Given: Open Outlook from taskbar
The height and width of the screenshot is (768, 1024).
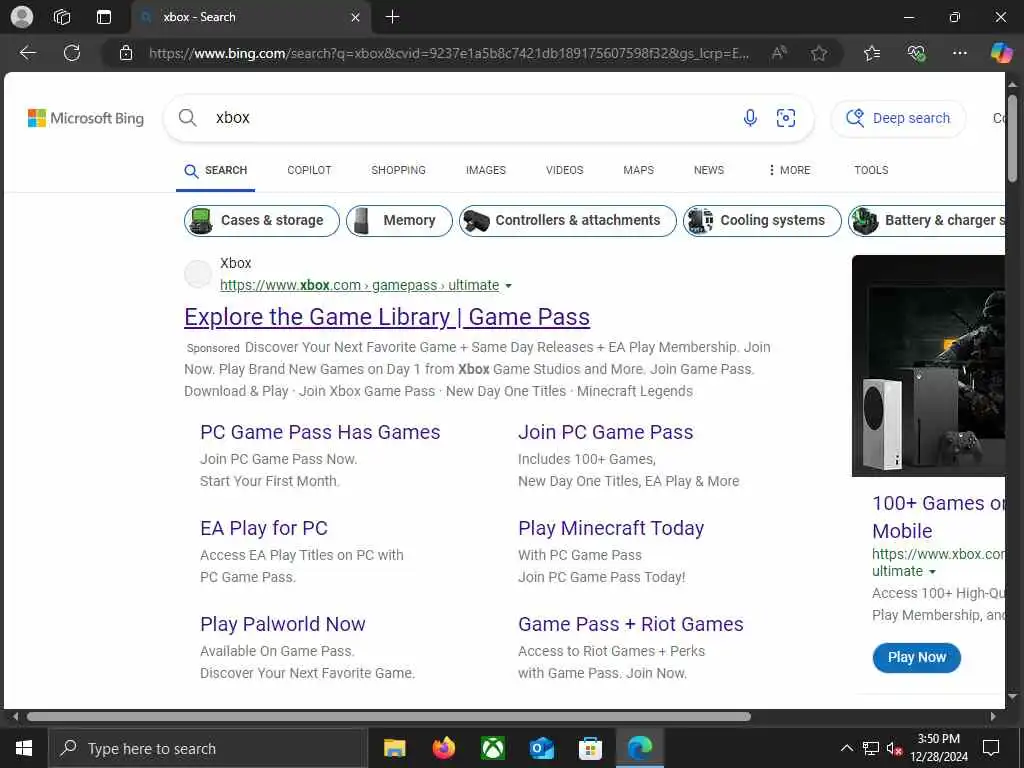Looking at the screenshot, I should [x=541, y=748].
